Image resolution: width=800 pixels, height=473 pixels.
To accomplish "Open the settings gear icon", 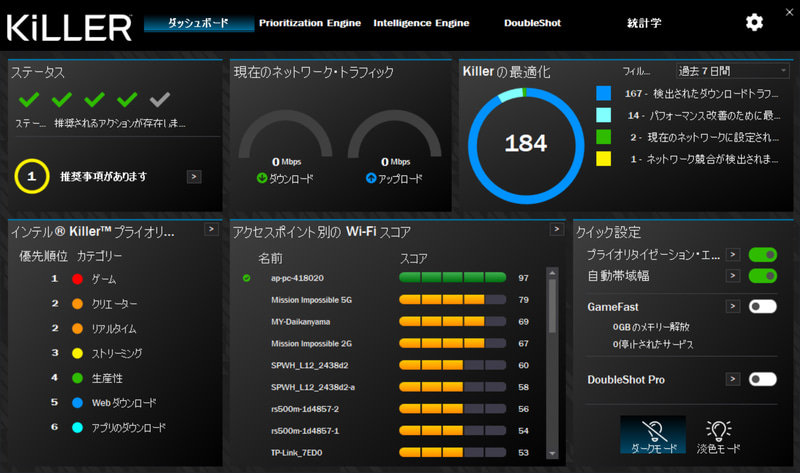I will [754, 22].
